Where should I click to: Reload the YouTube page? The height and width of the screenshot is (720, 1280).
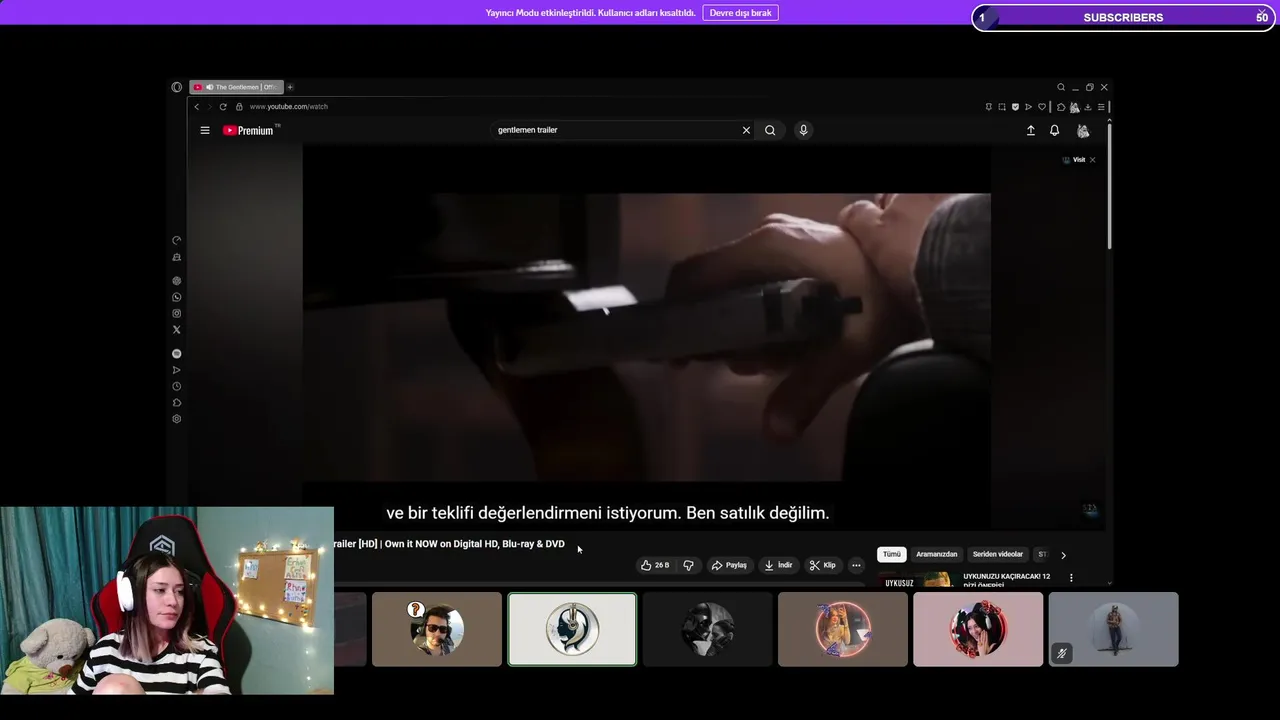223,107
